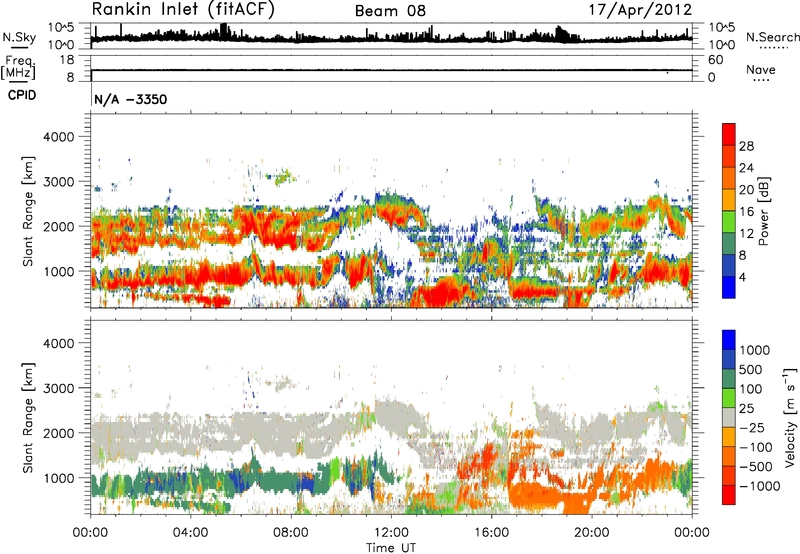Click the 'N/A -3350' CPID value
Image resolution: width=800 pixels, height=554 pixels.
131,99
